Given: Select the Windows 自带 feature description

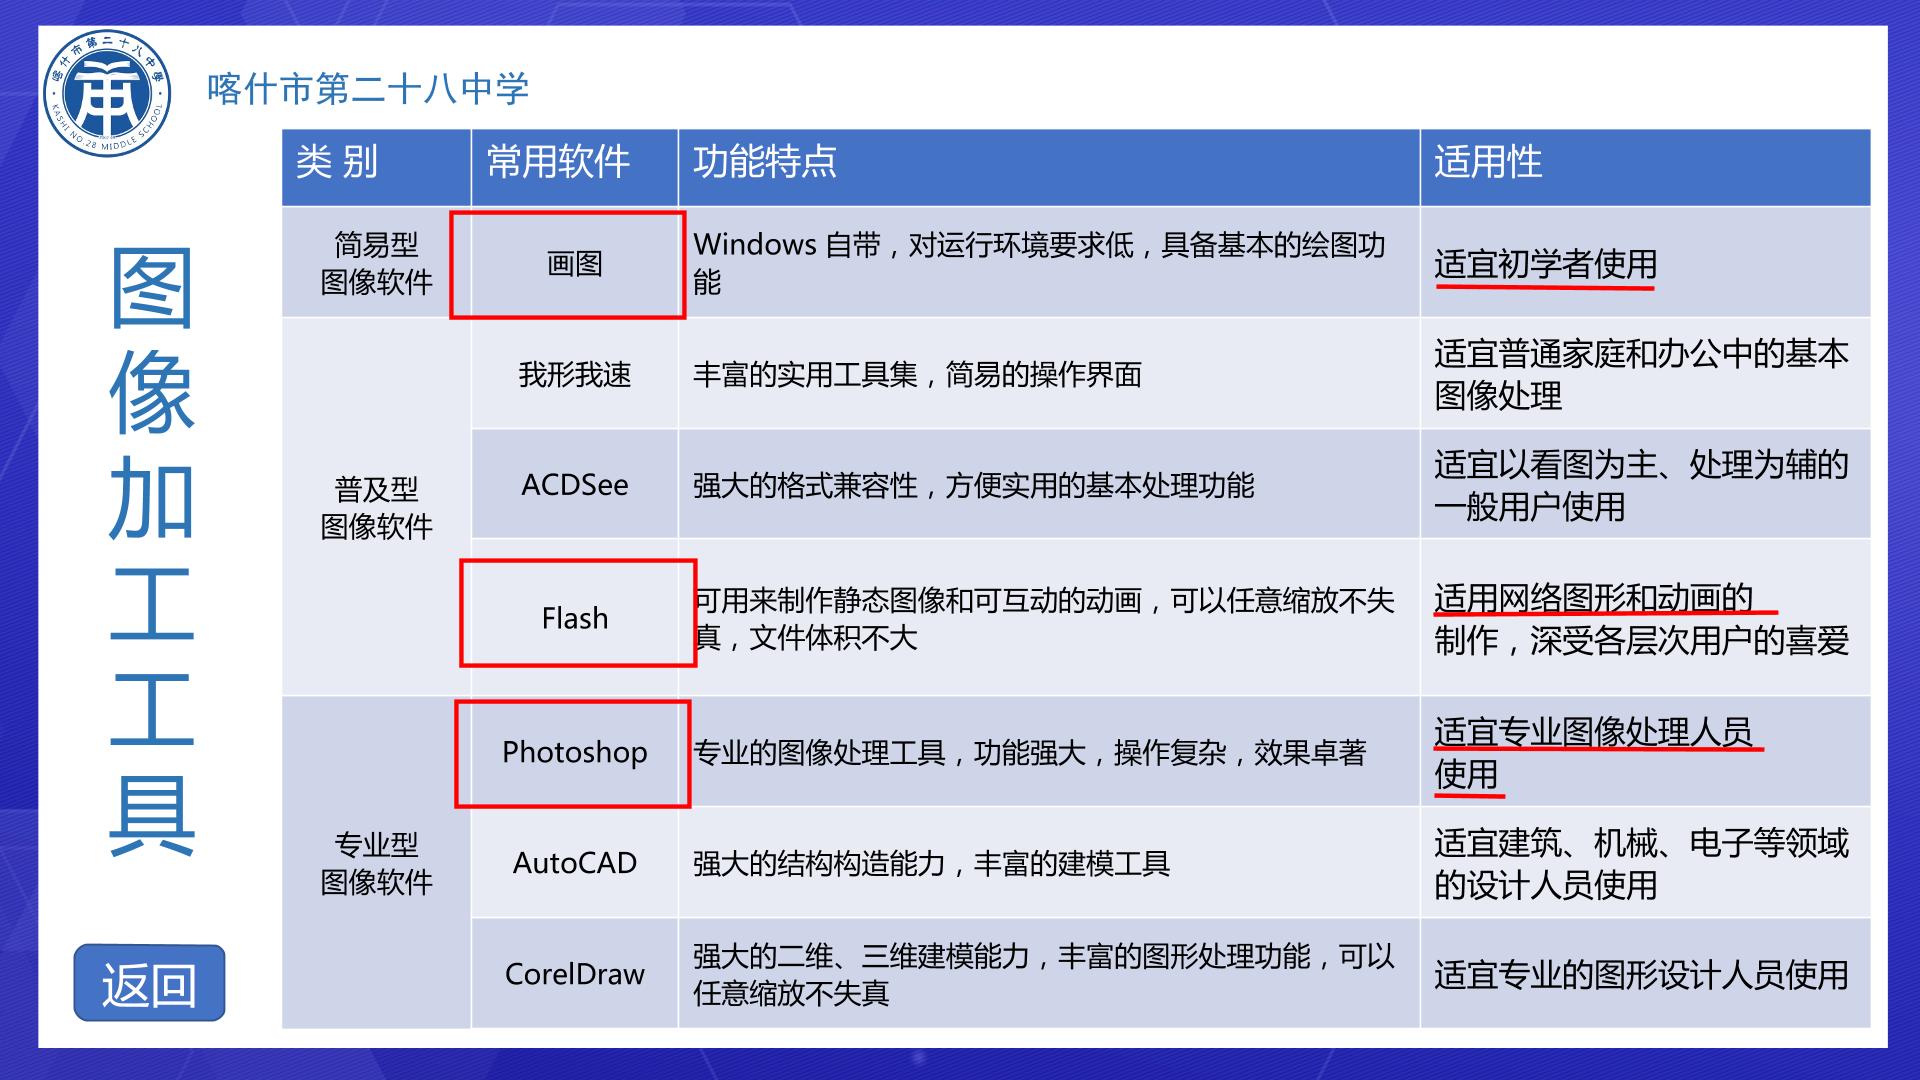Looking at the screenshot, I should point(1039,263).
